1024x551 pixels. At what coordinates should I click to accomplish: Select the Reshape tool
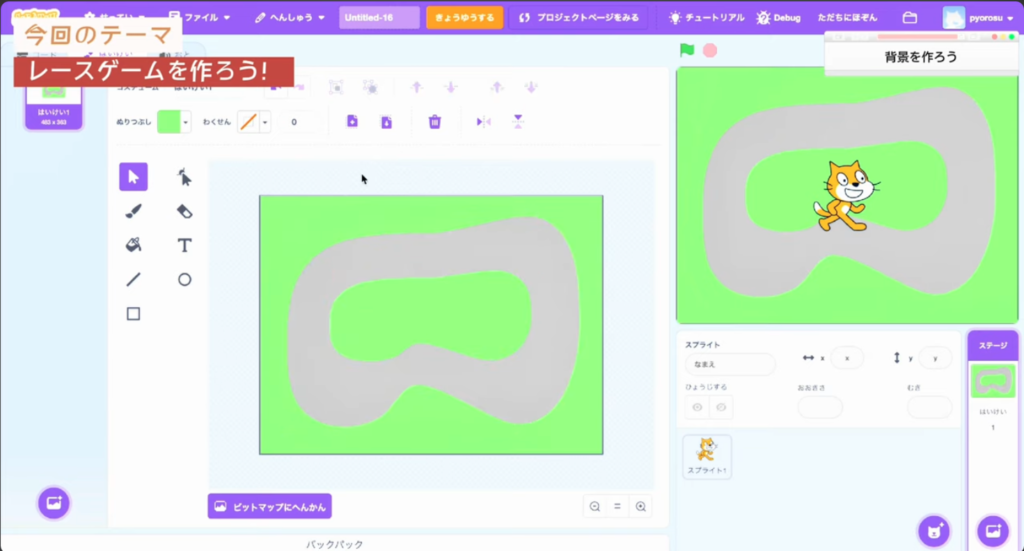click(x=184, y=178)
